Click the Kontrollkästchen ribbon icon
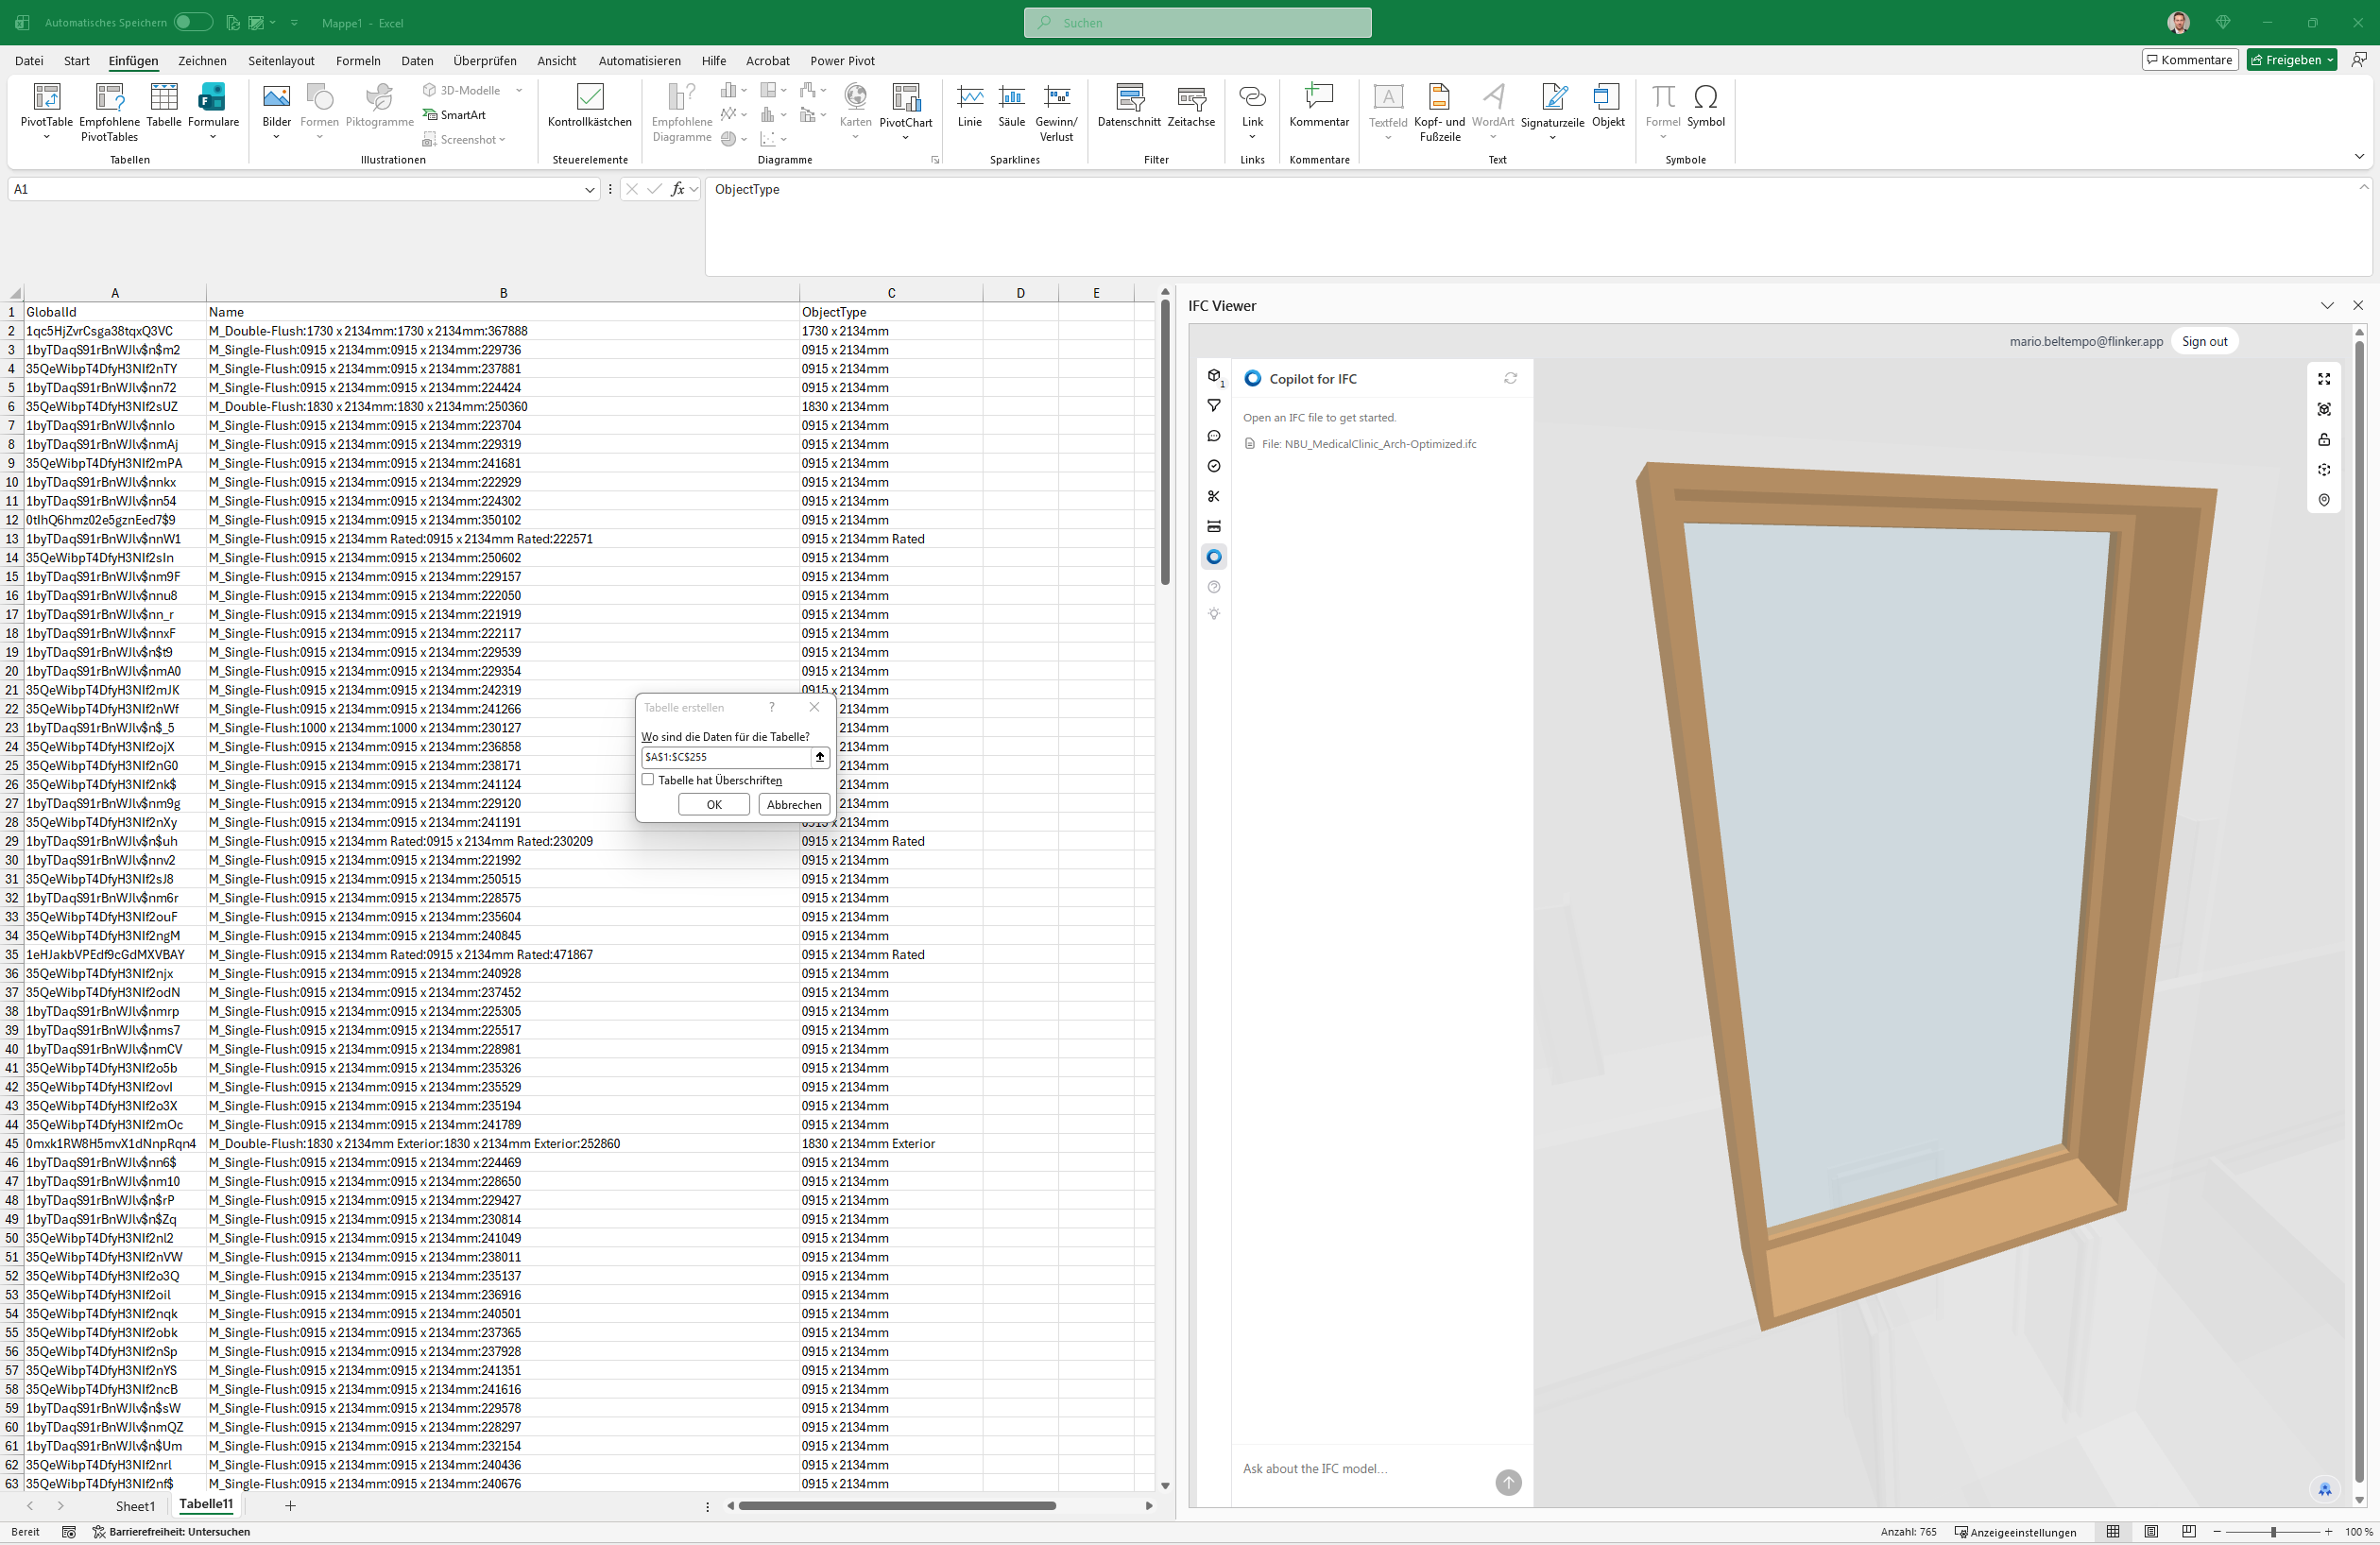This screenshot has width=2380, height=1545. 589,98
